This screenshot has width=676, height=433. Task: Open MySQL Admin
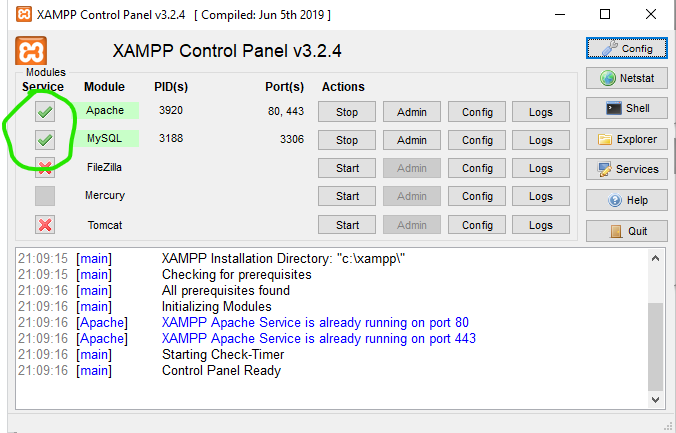point(412,140)
